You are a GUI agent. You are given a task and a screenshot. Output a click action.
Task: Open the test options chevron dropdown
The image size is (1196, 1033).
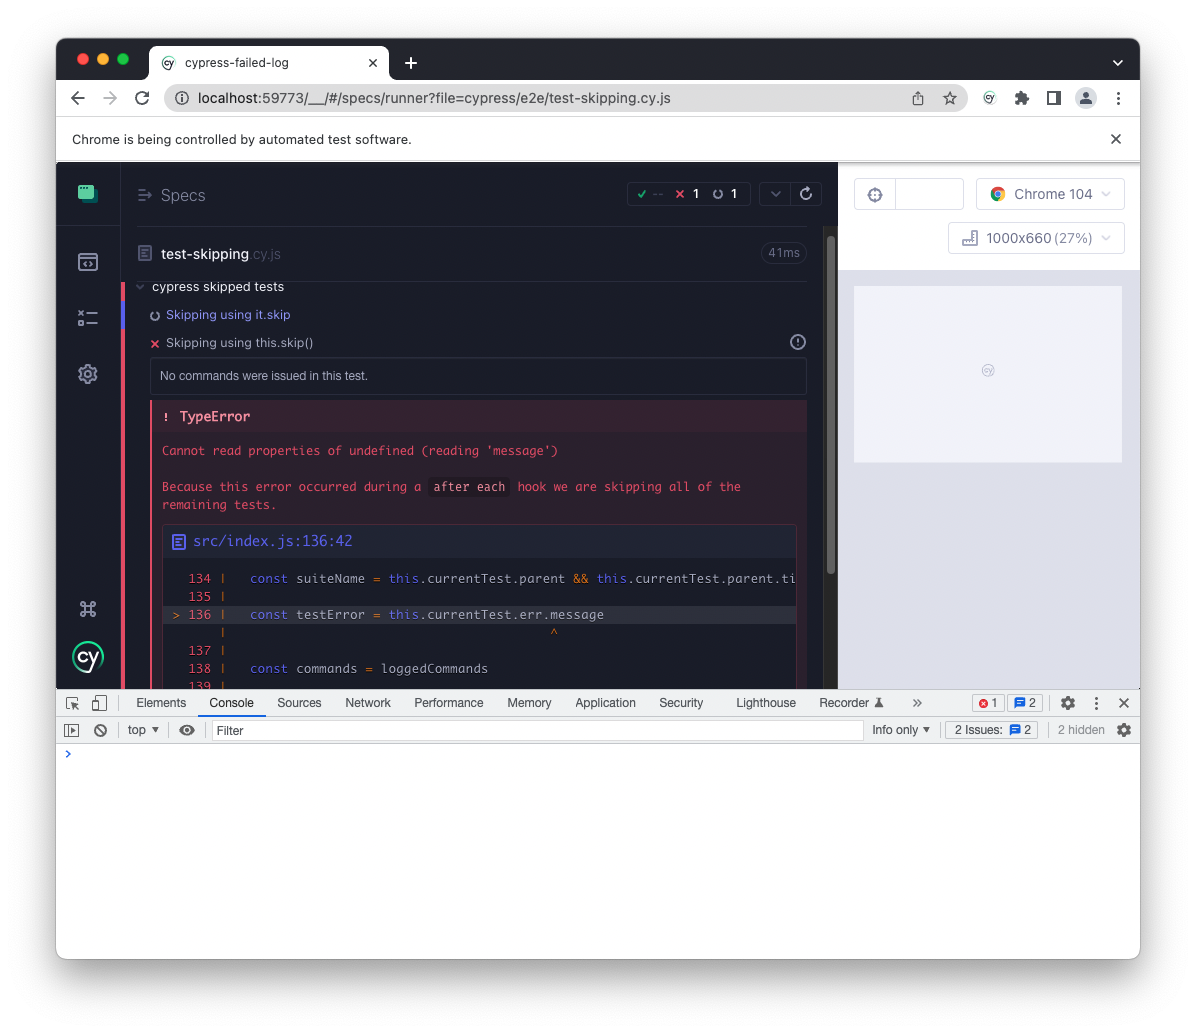tap(775, 194)
